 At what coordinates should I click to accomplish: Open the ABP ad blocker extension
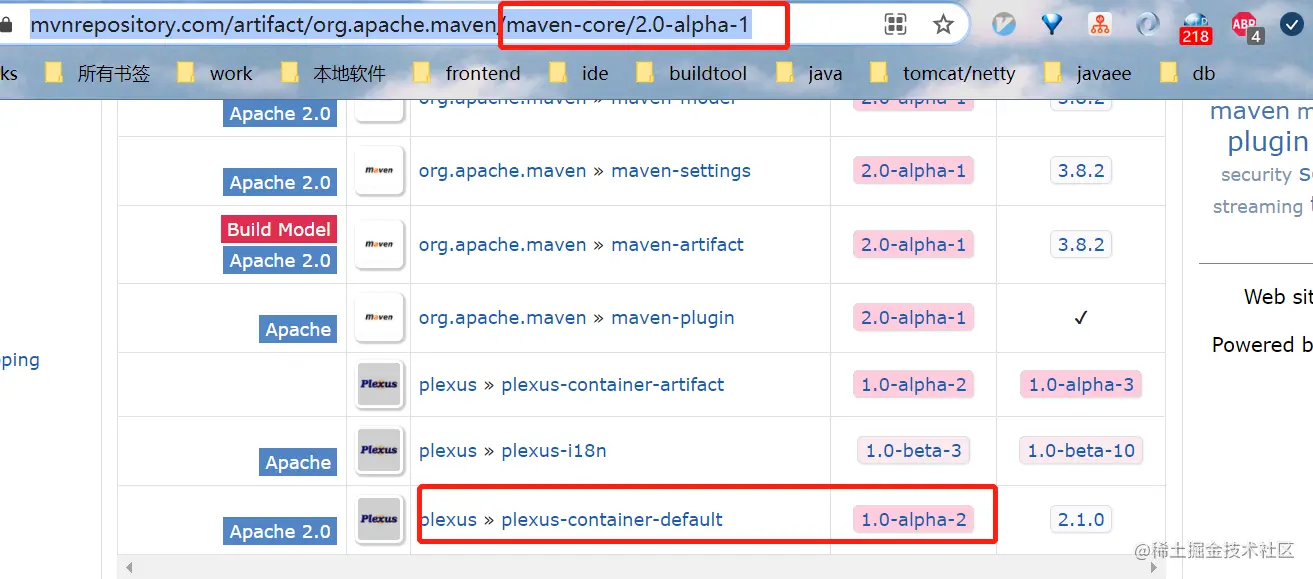[1246, 27]
